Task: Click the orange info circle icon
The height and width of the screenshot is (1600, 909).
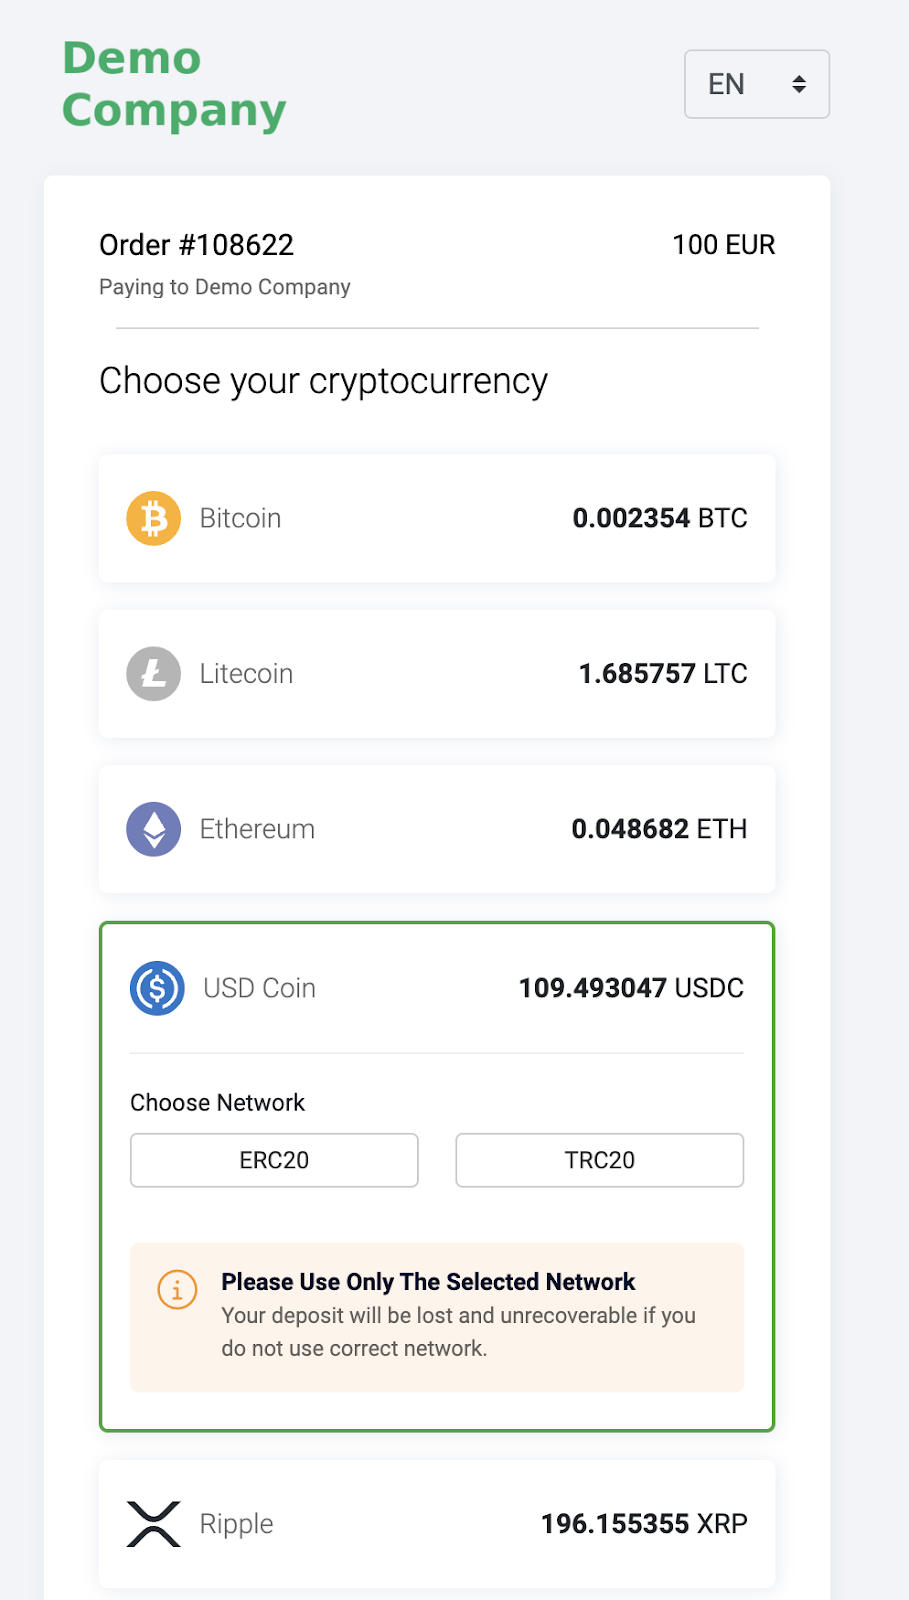Action: [x=177, y=1290]
